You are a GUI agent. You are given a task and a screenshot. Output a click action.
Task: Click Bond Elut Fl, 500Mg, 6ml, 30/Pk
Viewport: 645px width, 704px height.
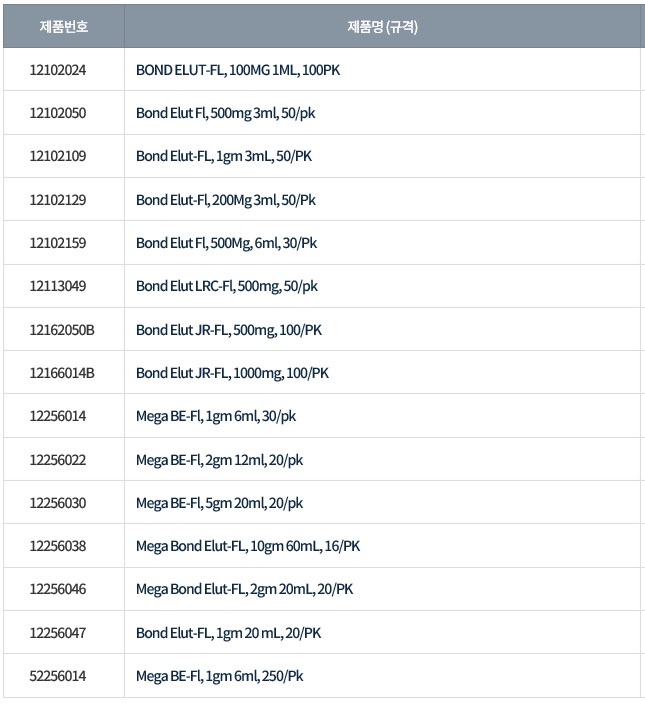pyautogui.click(x=227, y=243)
